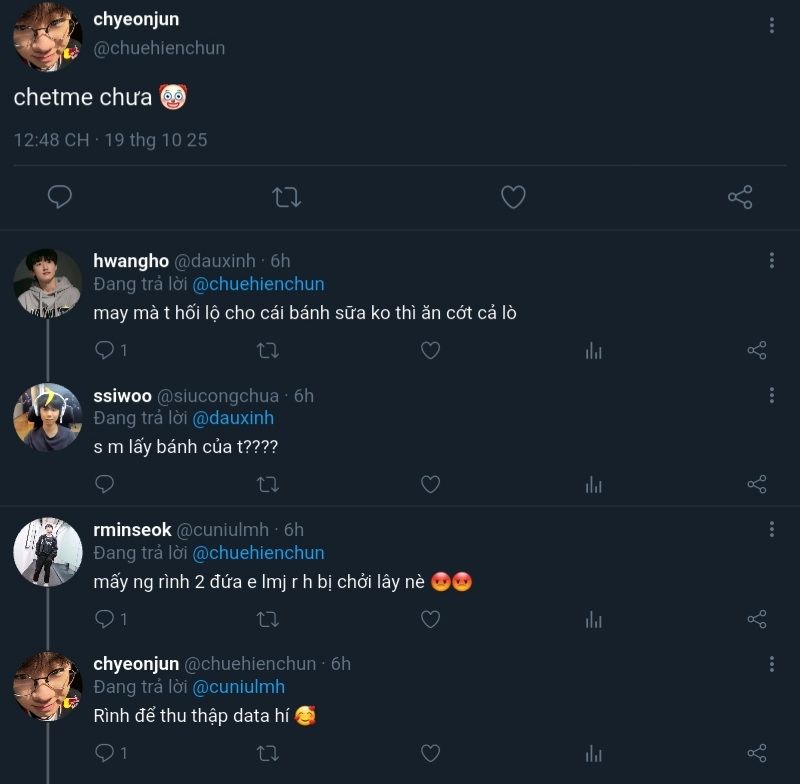Image resolution: width=800 pixels, height=784 pixels.
Task: Open rminseok's profile picture
Action: tap(47, 552)
